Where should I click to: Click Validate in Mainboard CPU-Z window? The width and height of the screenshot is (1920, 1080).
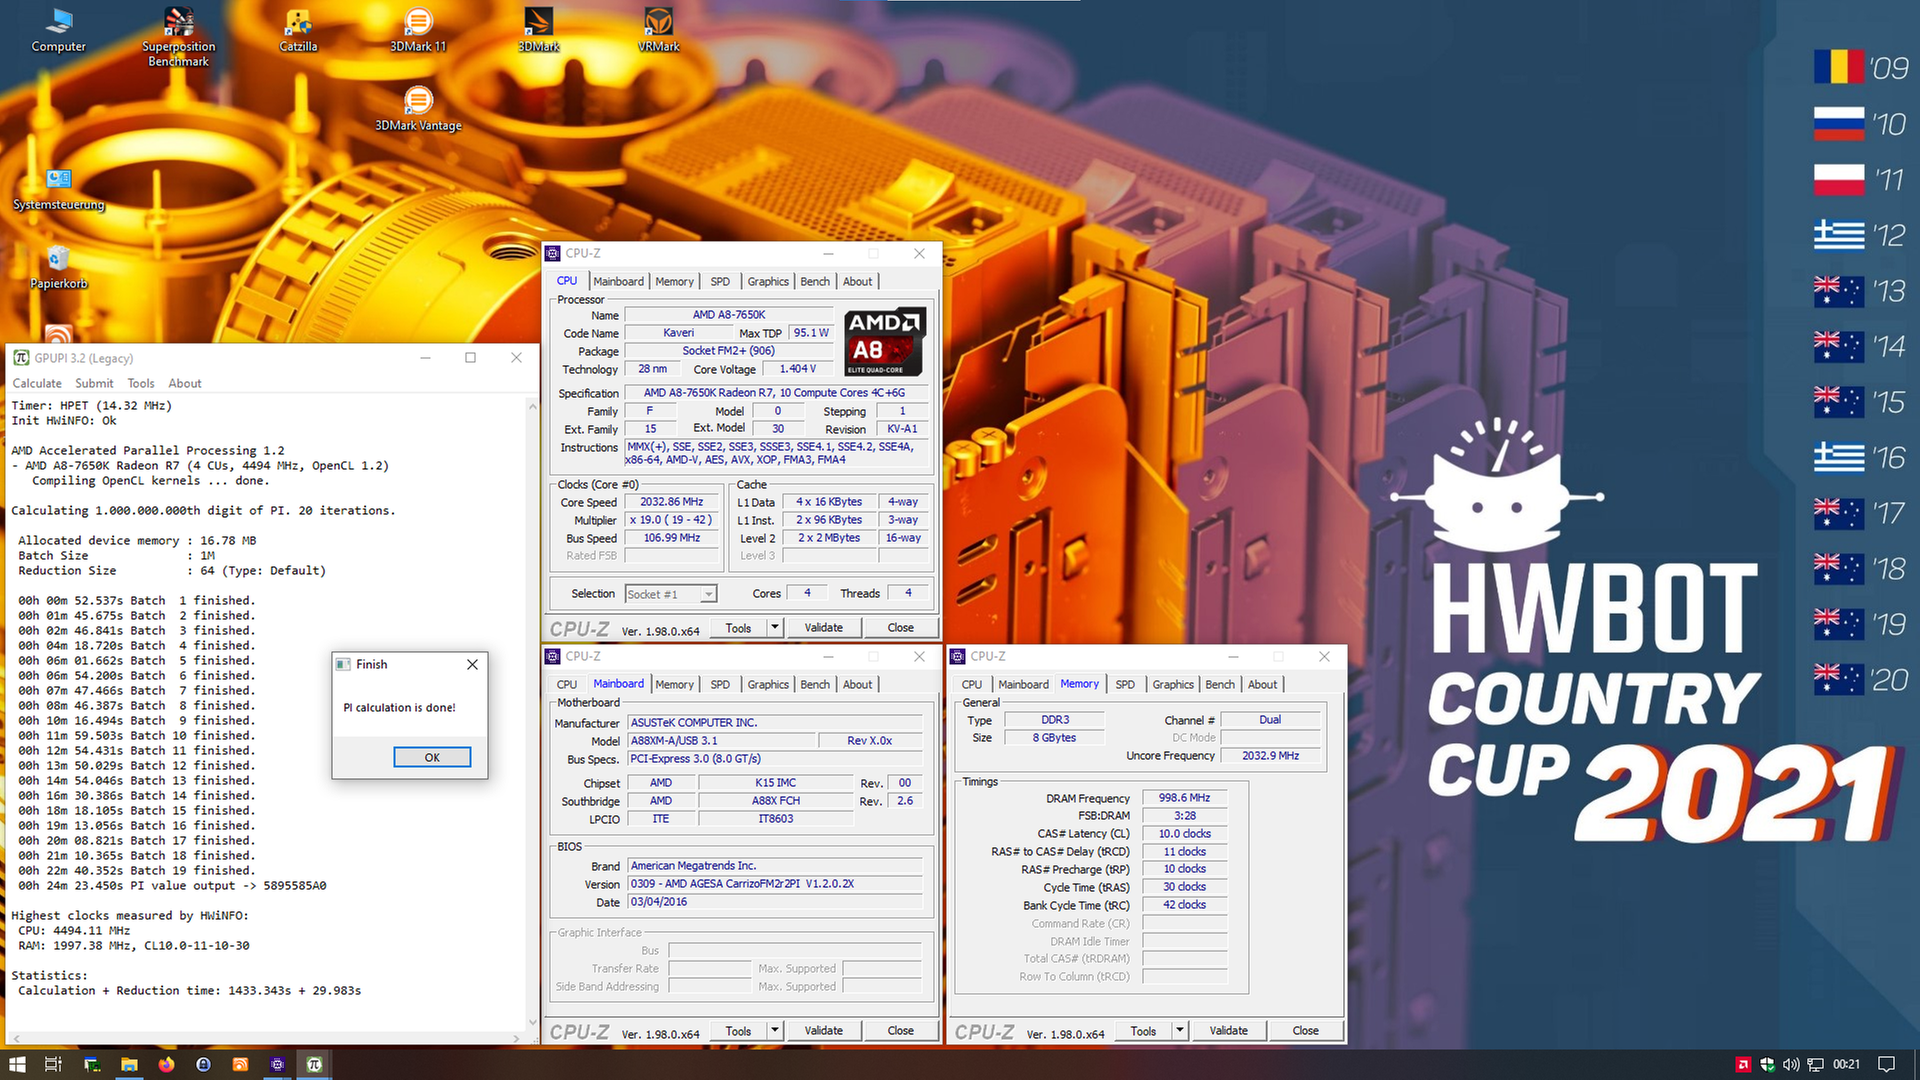click(823, 1030)
